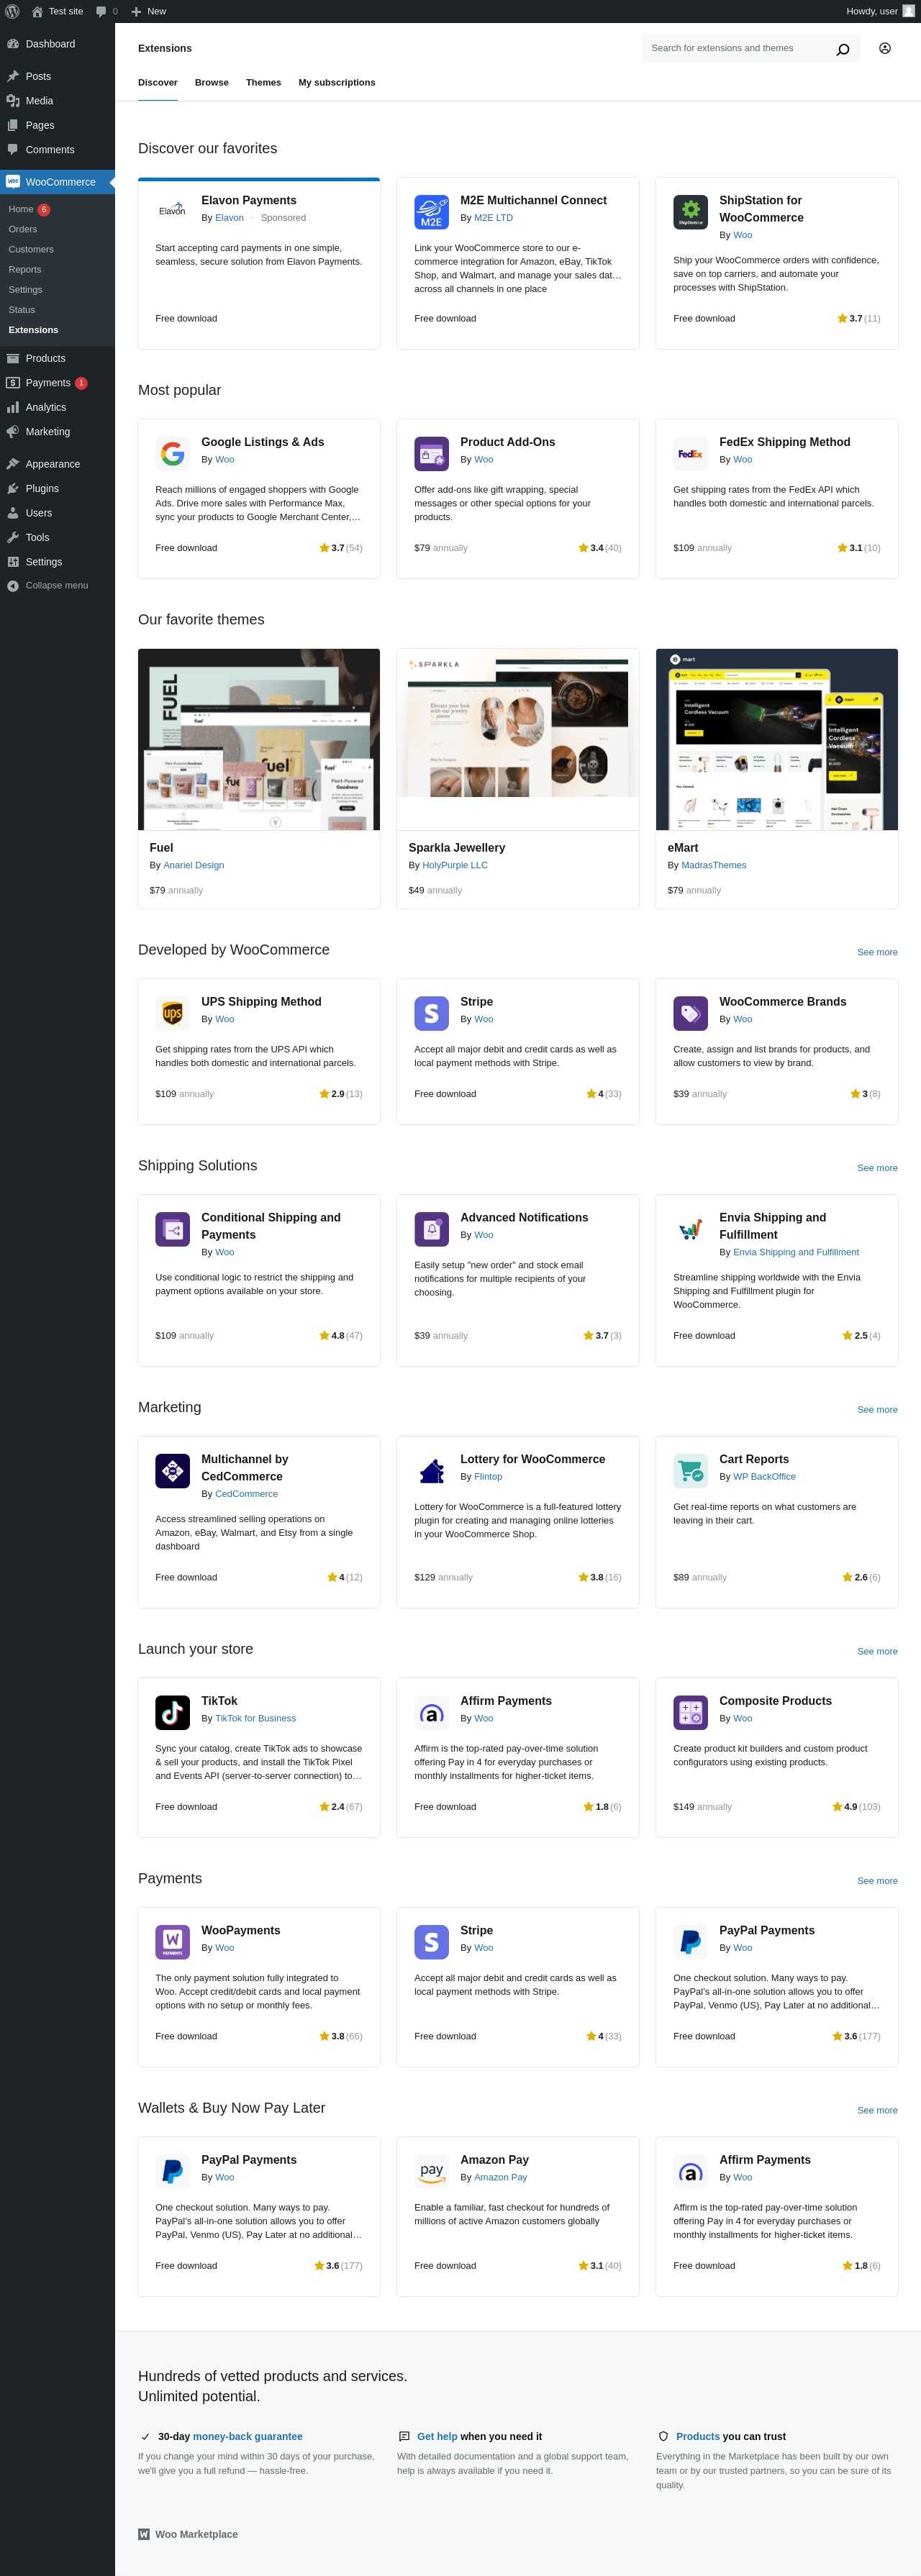Click the TikTok extension icon
Image resolution: width=921 pixels, height=2576 pixels.
172,1712
